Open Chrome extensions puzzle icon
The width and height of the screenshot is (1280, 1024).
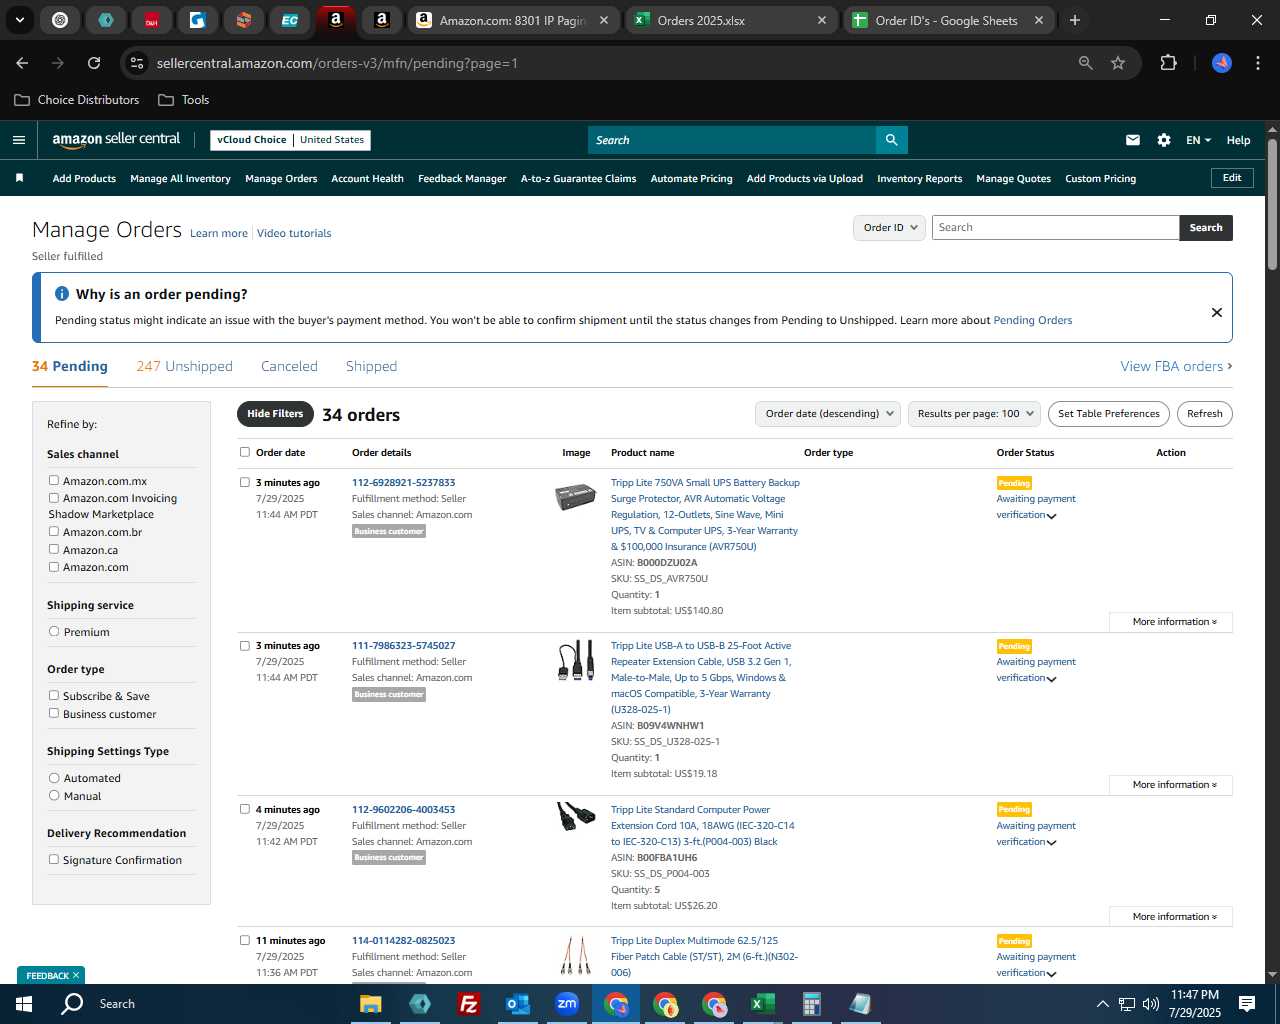[1168, 63]
